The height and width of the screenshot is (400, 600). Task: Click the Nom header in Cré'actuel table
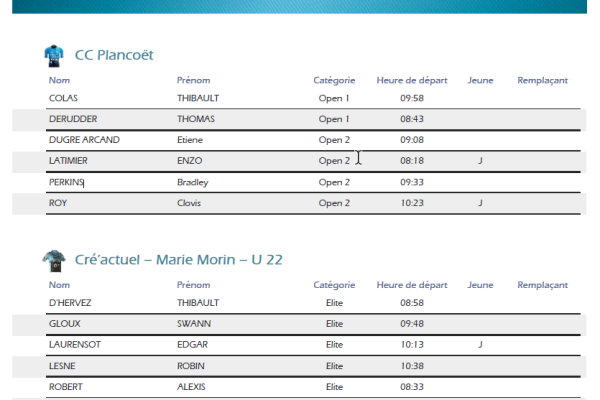59,285
